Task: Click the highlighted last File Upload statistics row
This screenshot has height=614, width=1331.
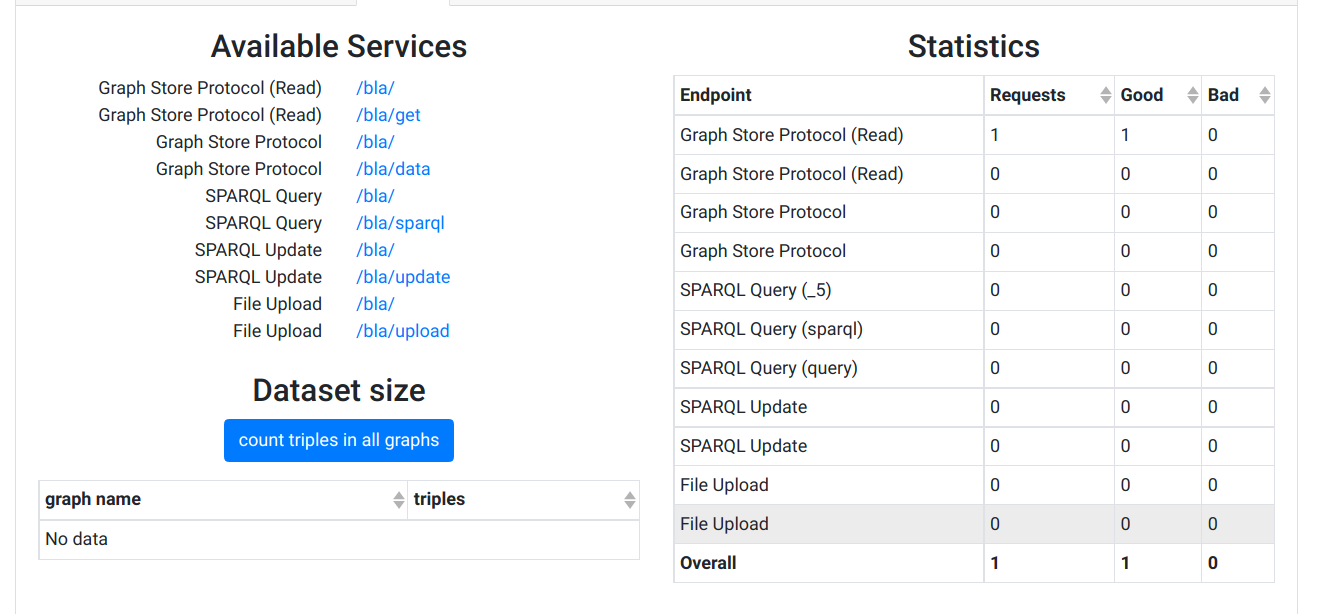Action: point(724,524)
